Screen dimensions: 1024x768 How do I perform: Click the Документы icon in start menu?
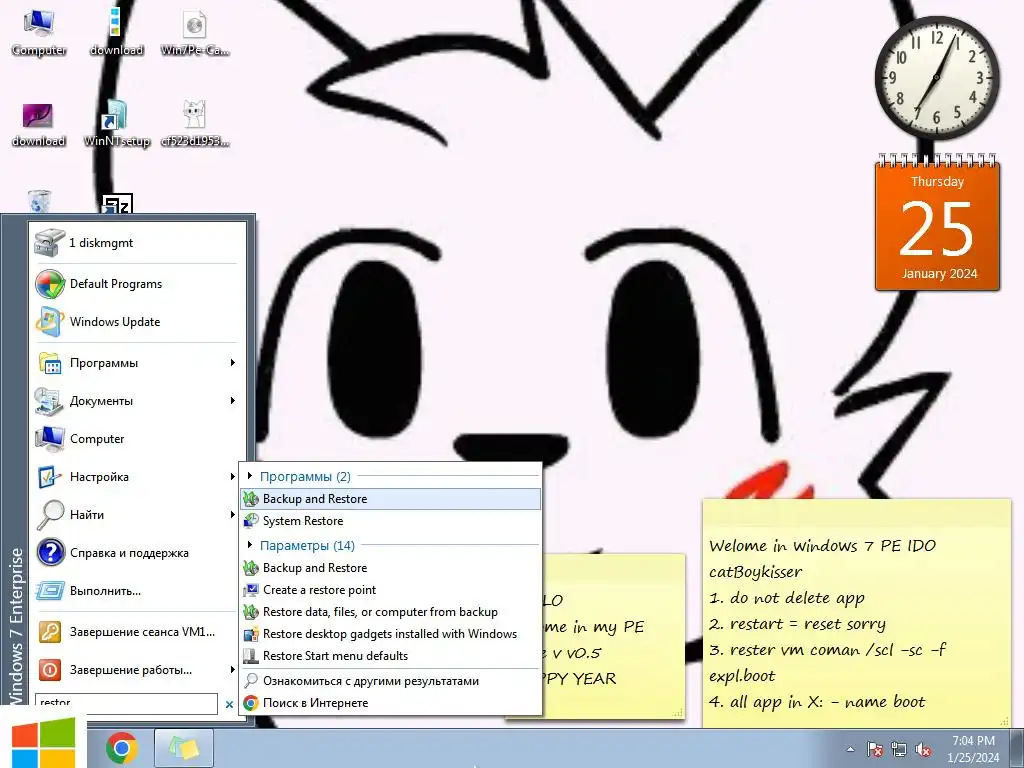tap(50, 401)
